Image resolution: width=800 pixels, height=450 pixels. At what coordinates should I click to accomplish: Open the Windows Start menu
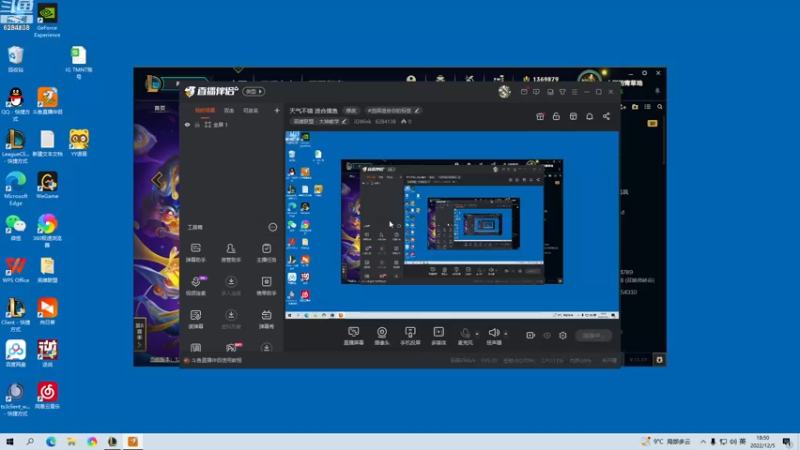click(9, 442)
